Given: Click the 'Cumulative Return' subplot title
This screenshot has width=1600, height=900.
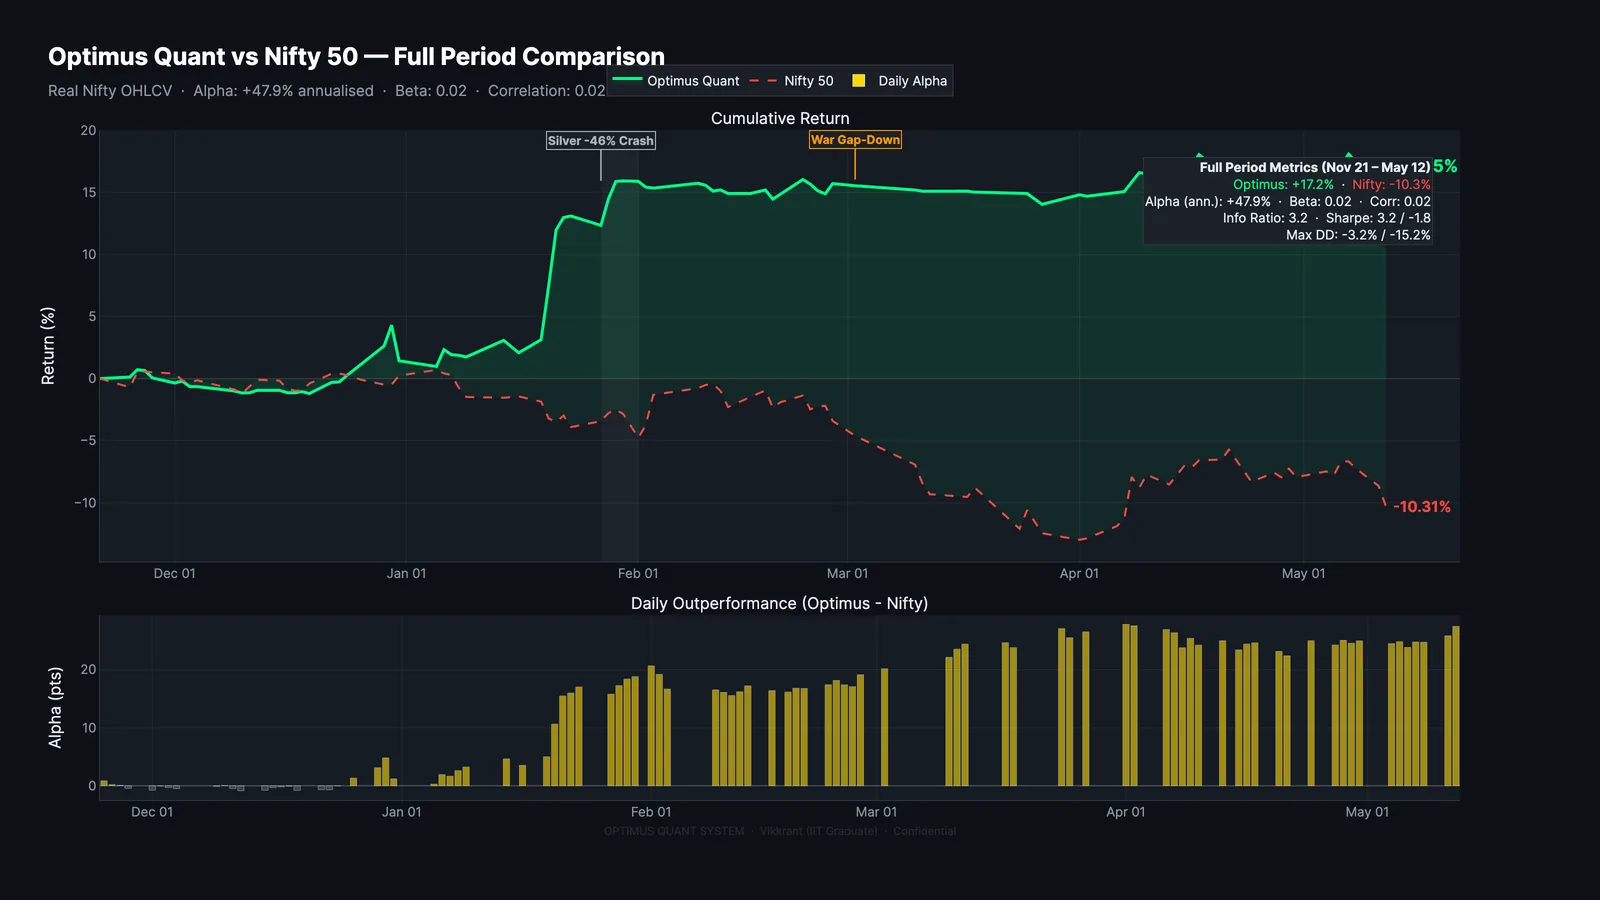Looking at the screenshot, I should point(780,118).
